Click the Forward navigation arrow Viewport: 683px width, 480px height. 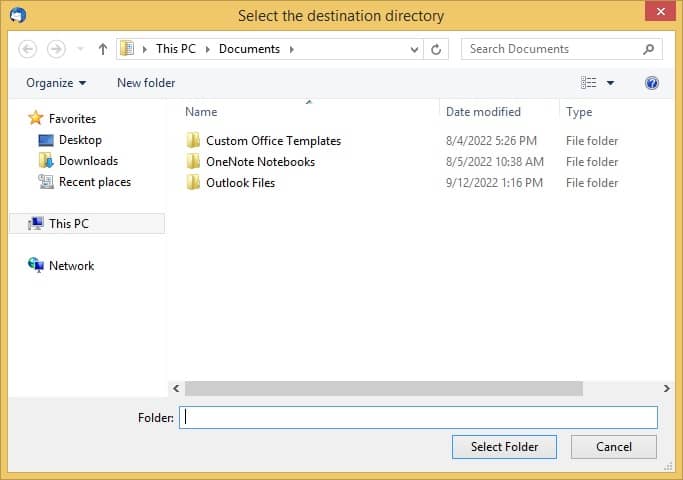click(56, 49)
